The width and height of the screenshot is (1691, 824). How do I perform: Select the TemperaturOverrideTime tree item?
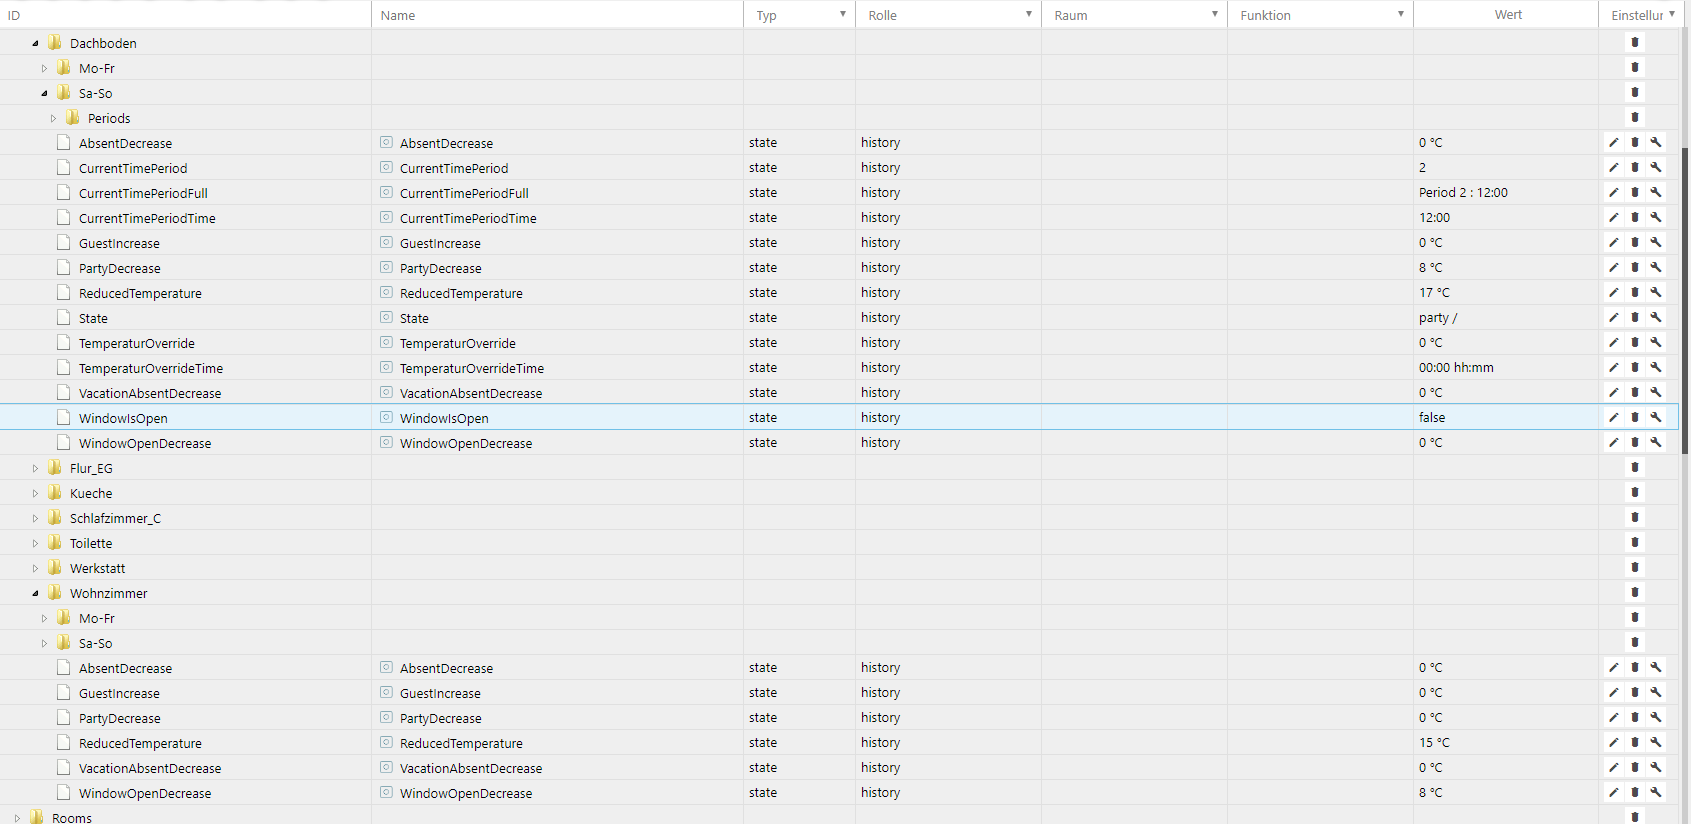pos(151,368)
